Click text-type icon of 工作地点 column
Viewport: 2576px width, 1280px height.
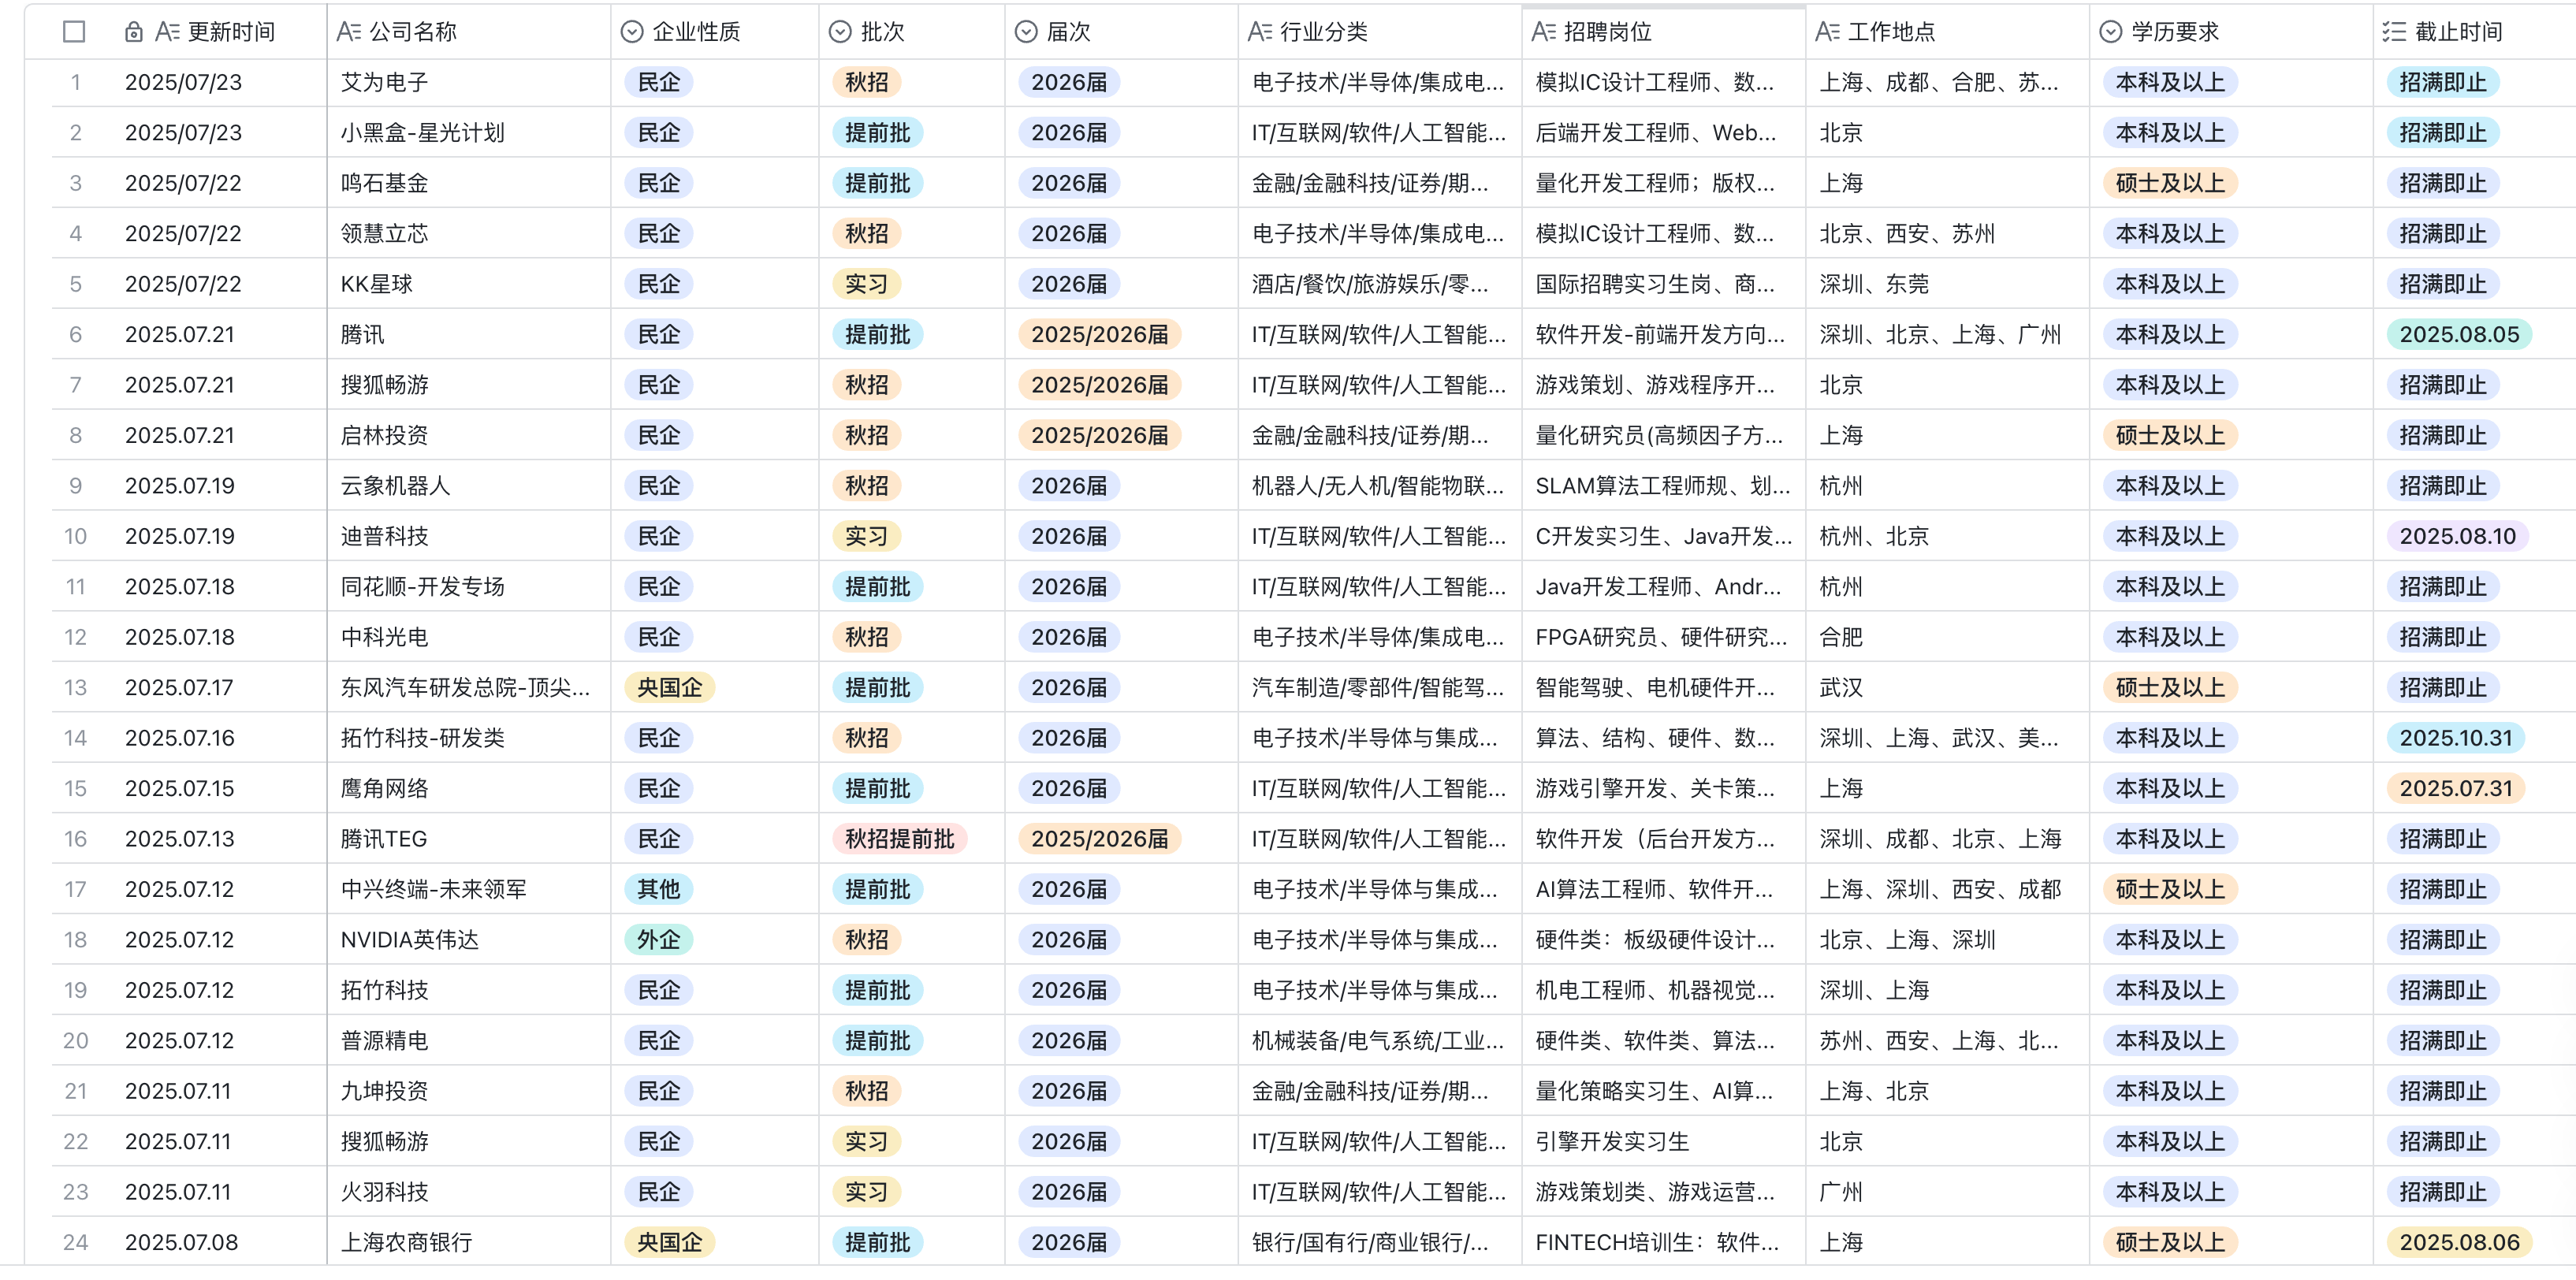coord(1828,32)
